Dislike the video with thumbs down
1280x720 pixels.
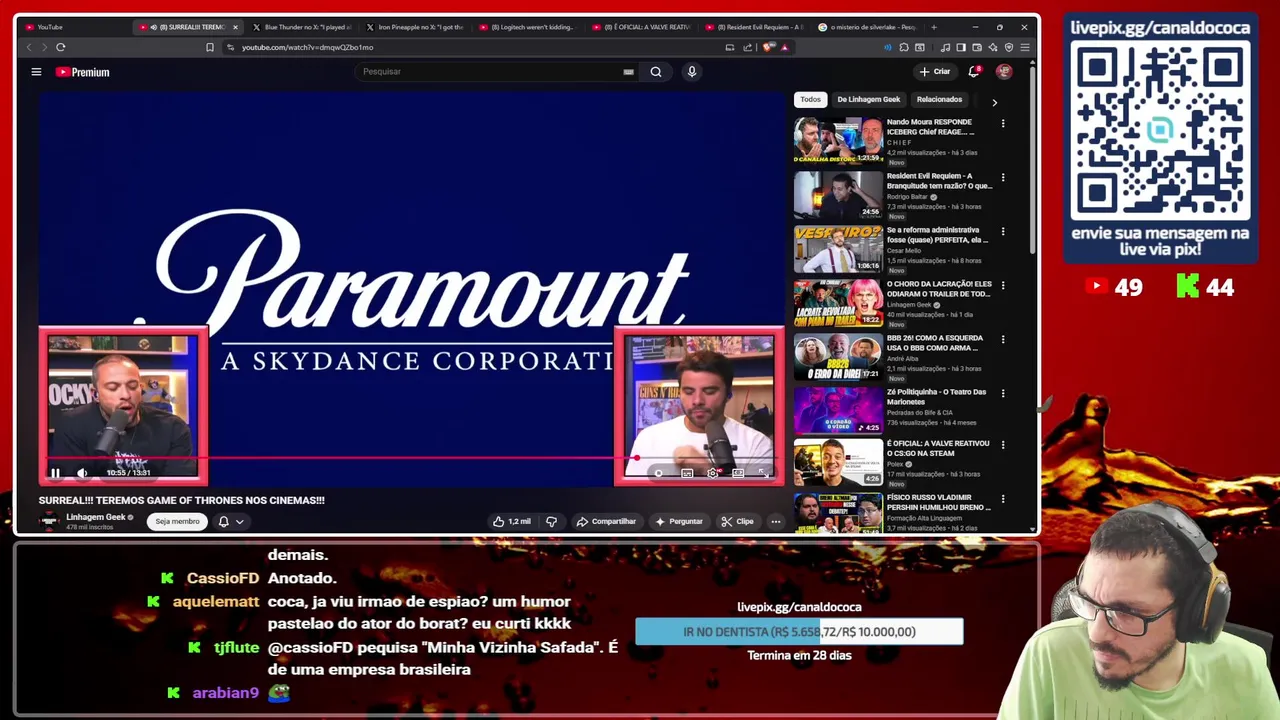coord(551,521)
